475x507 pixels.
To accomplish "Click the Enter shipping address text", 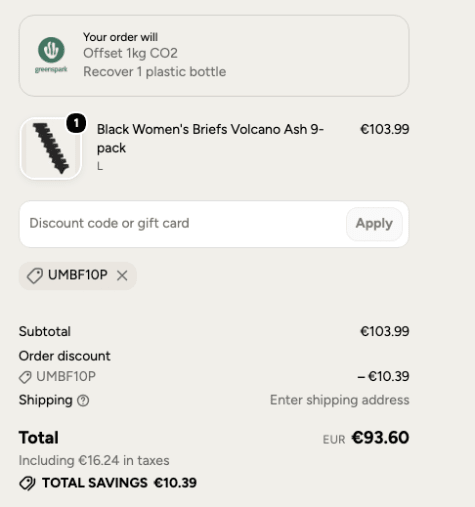I will (x=339, y=400).
